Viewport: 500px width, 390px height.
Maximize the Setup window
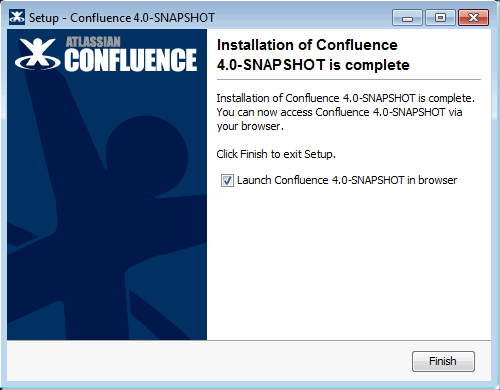click(440, 17)
